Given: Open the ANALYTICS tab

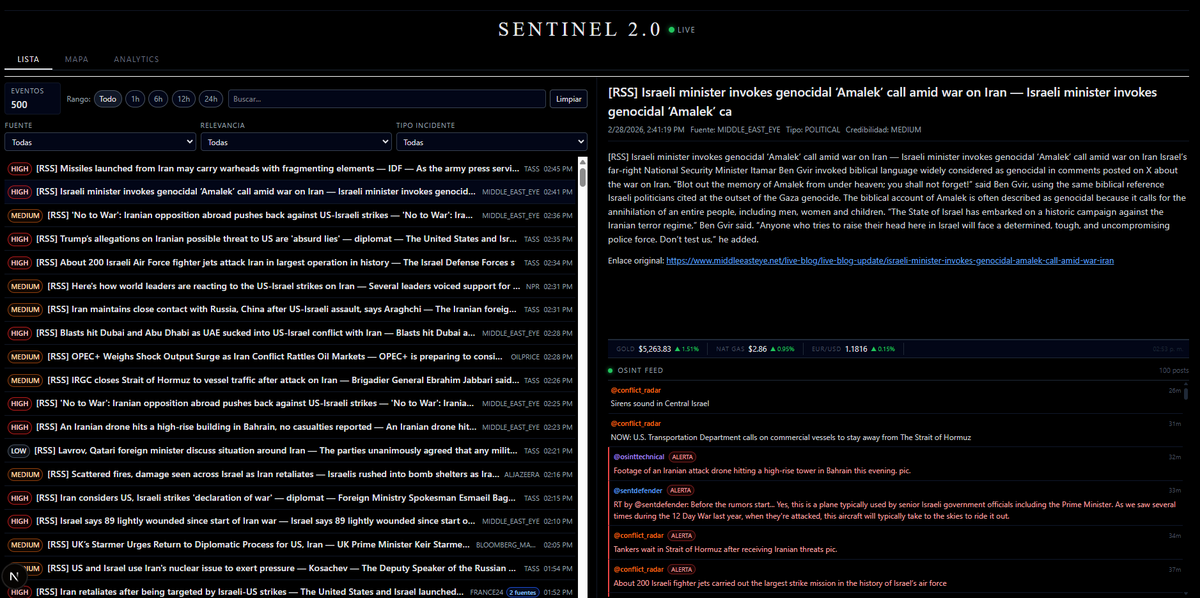Looking at the screenshot, I should tap(136, 59).
